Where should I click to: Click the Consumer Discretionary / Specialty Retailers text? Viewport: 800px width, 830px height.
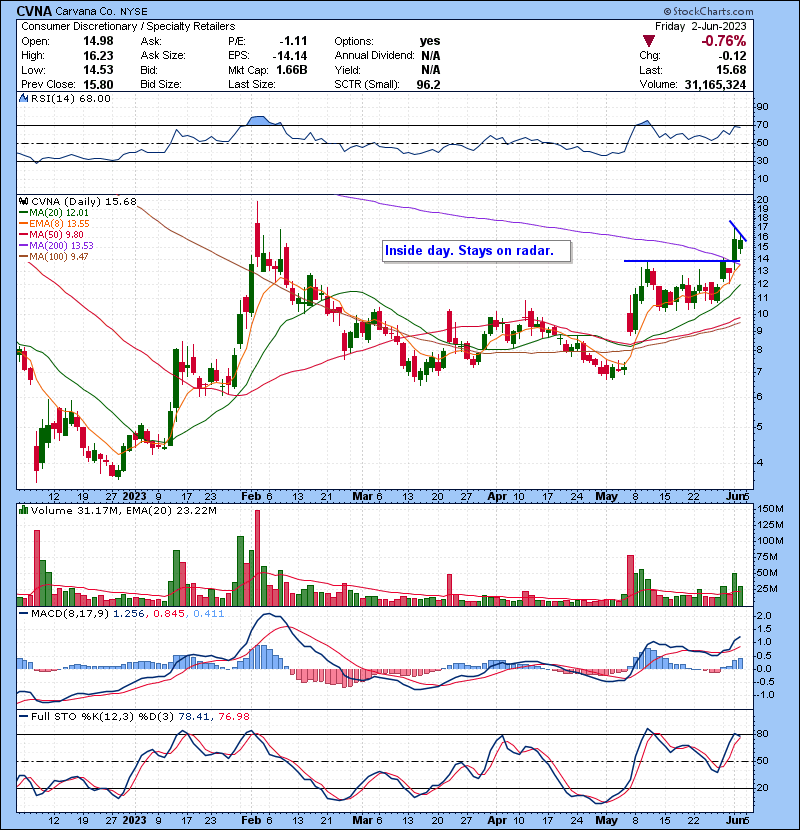(128, 26)
